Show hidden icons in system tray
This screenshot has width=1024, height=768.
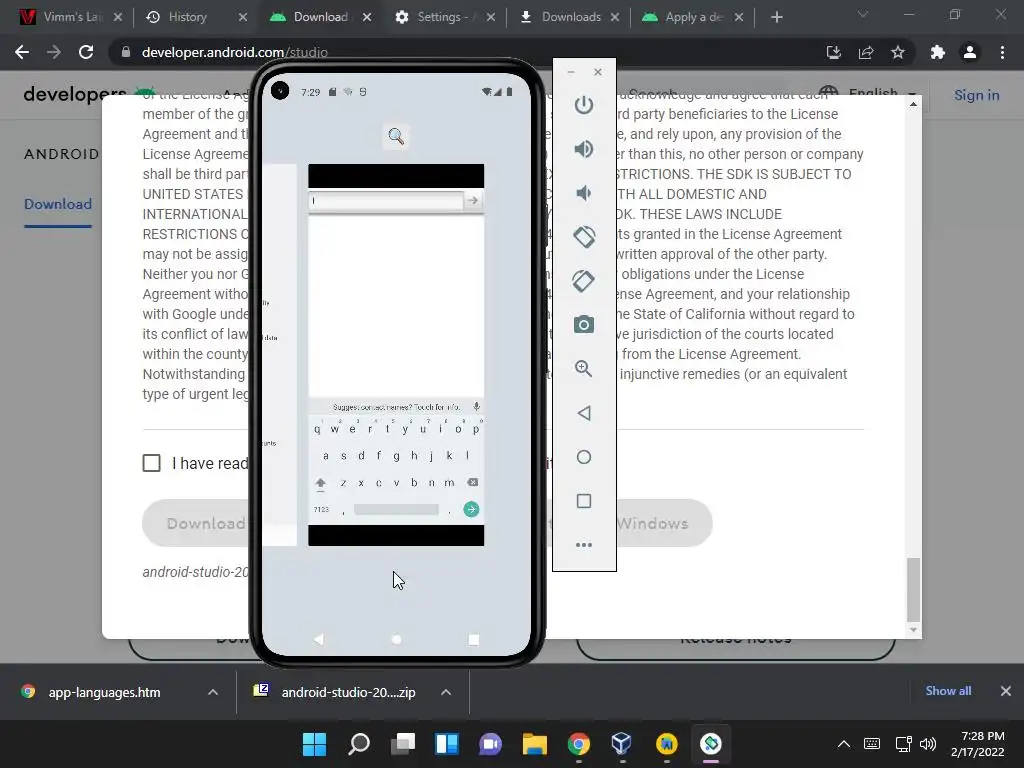point(844,744)
